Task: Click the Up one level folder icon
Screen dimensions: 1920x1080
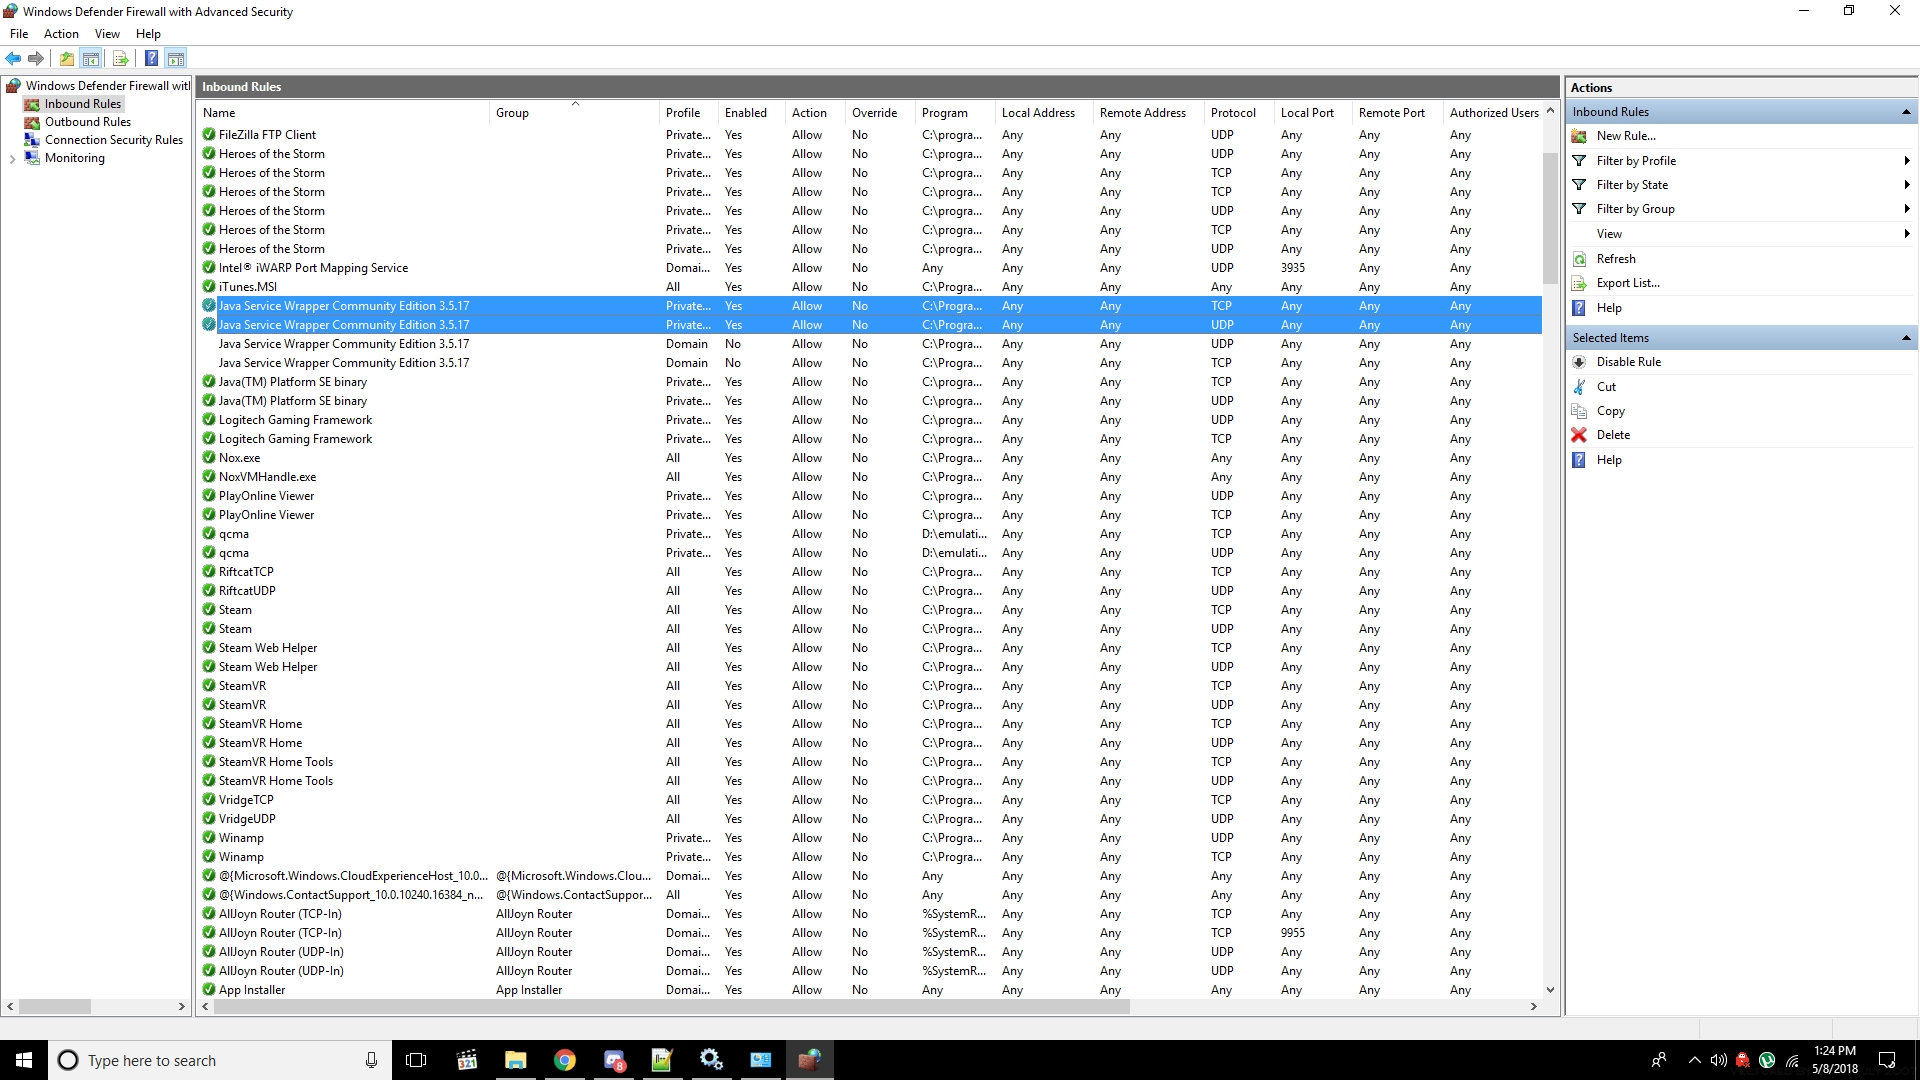Action: (66, 58)
